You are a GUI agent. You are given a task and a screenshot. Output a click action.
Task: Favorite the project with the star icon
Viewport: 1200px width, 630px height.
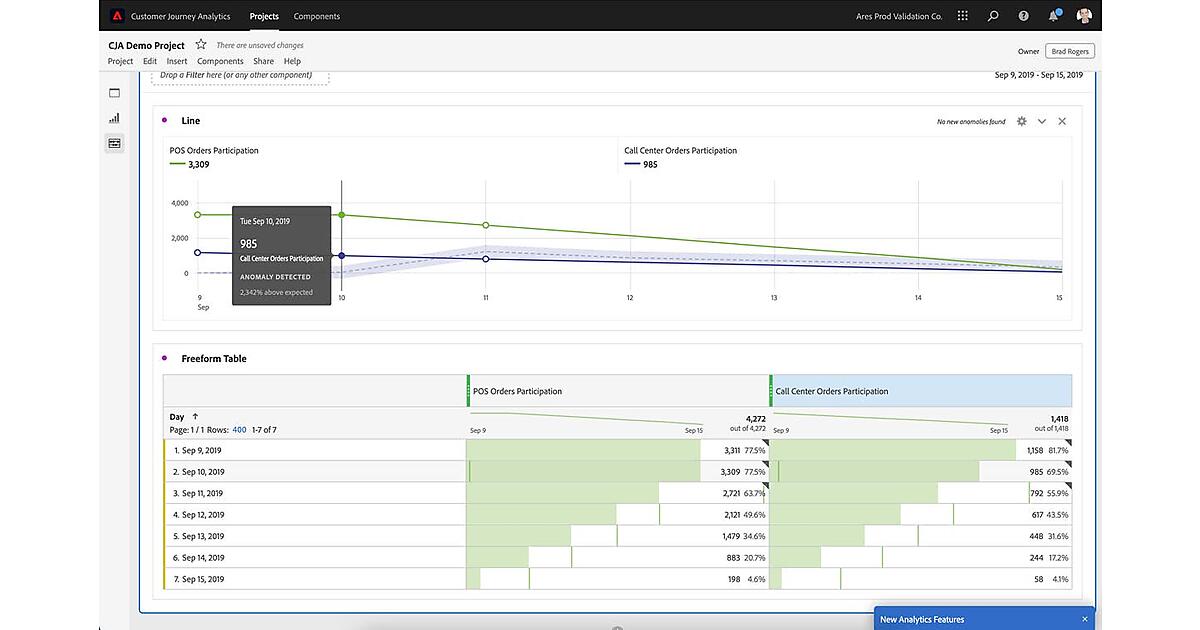tap(201, 45)
